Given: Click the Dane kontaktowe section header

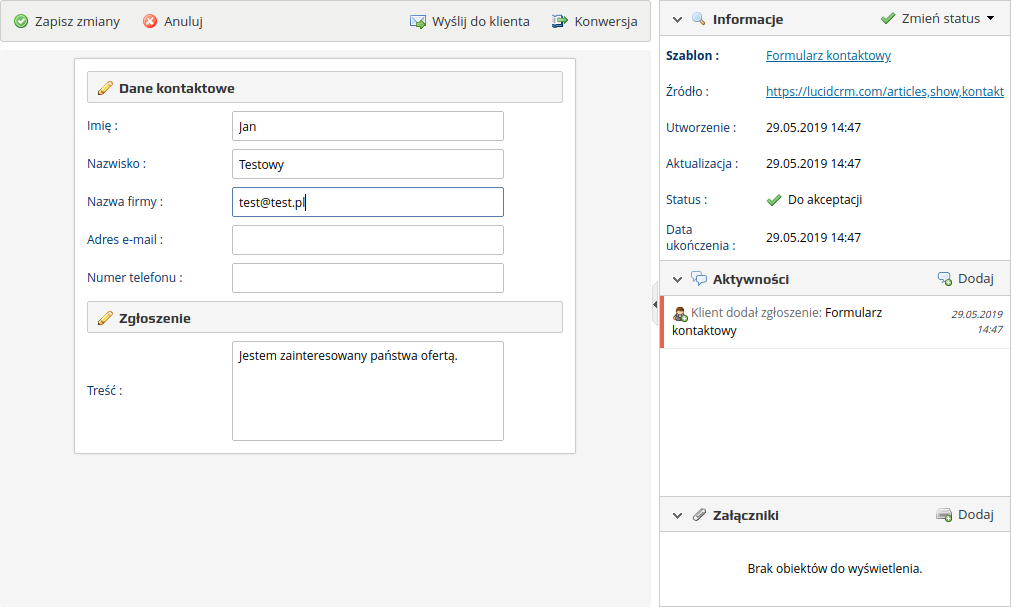Looking at the screenshot, I should pos(325,88).
